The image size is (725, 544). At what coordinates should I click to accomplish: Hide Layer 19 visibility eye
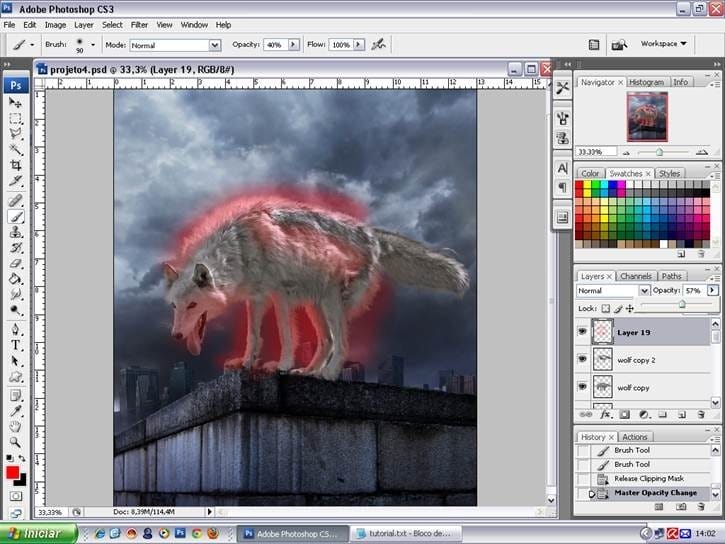582,331
